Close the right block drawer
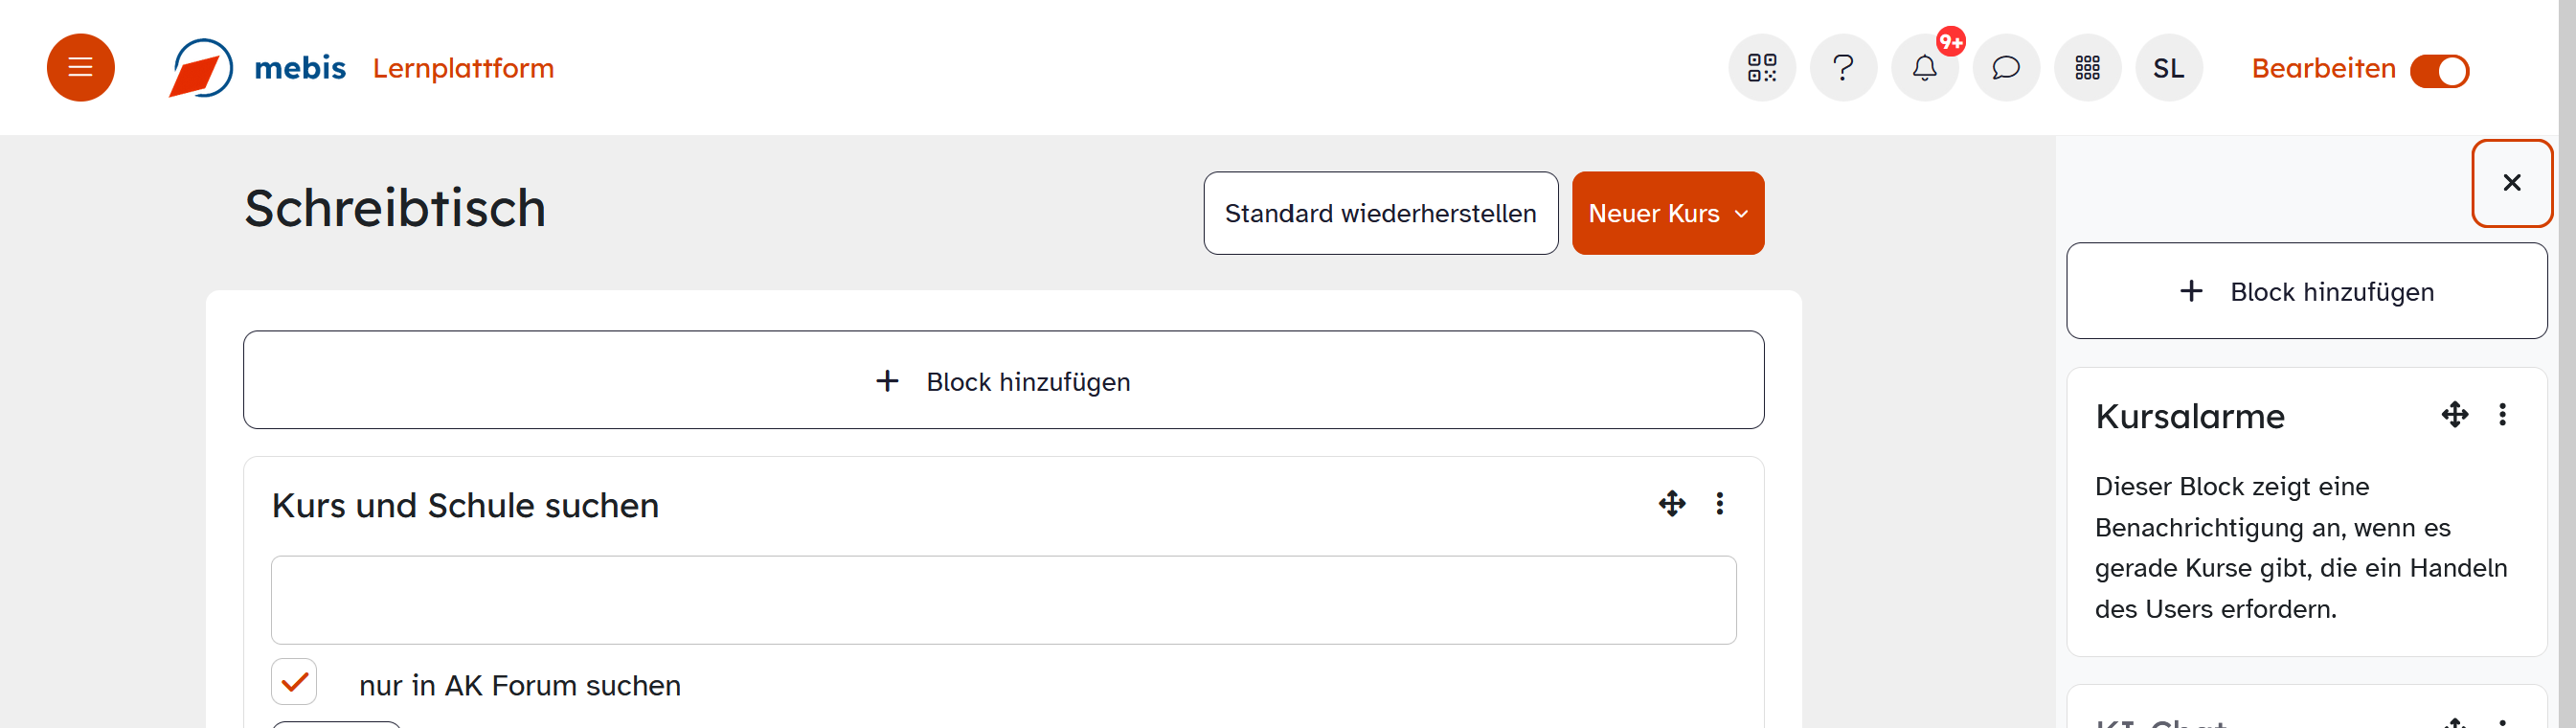The image size is (2576, 728). pos(2511,183)
